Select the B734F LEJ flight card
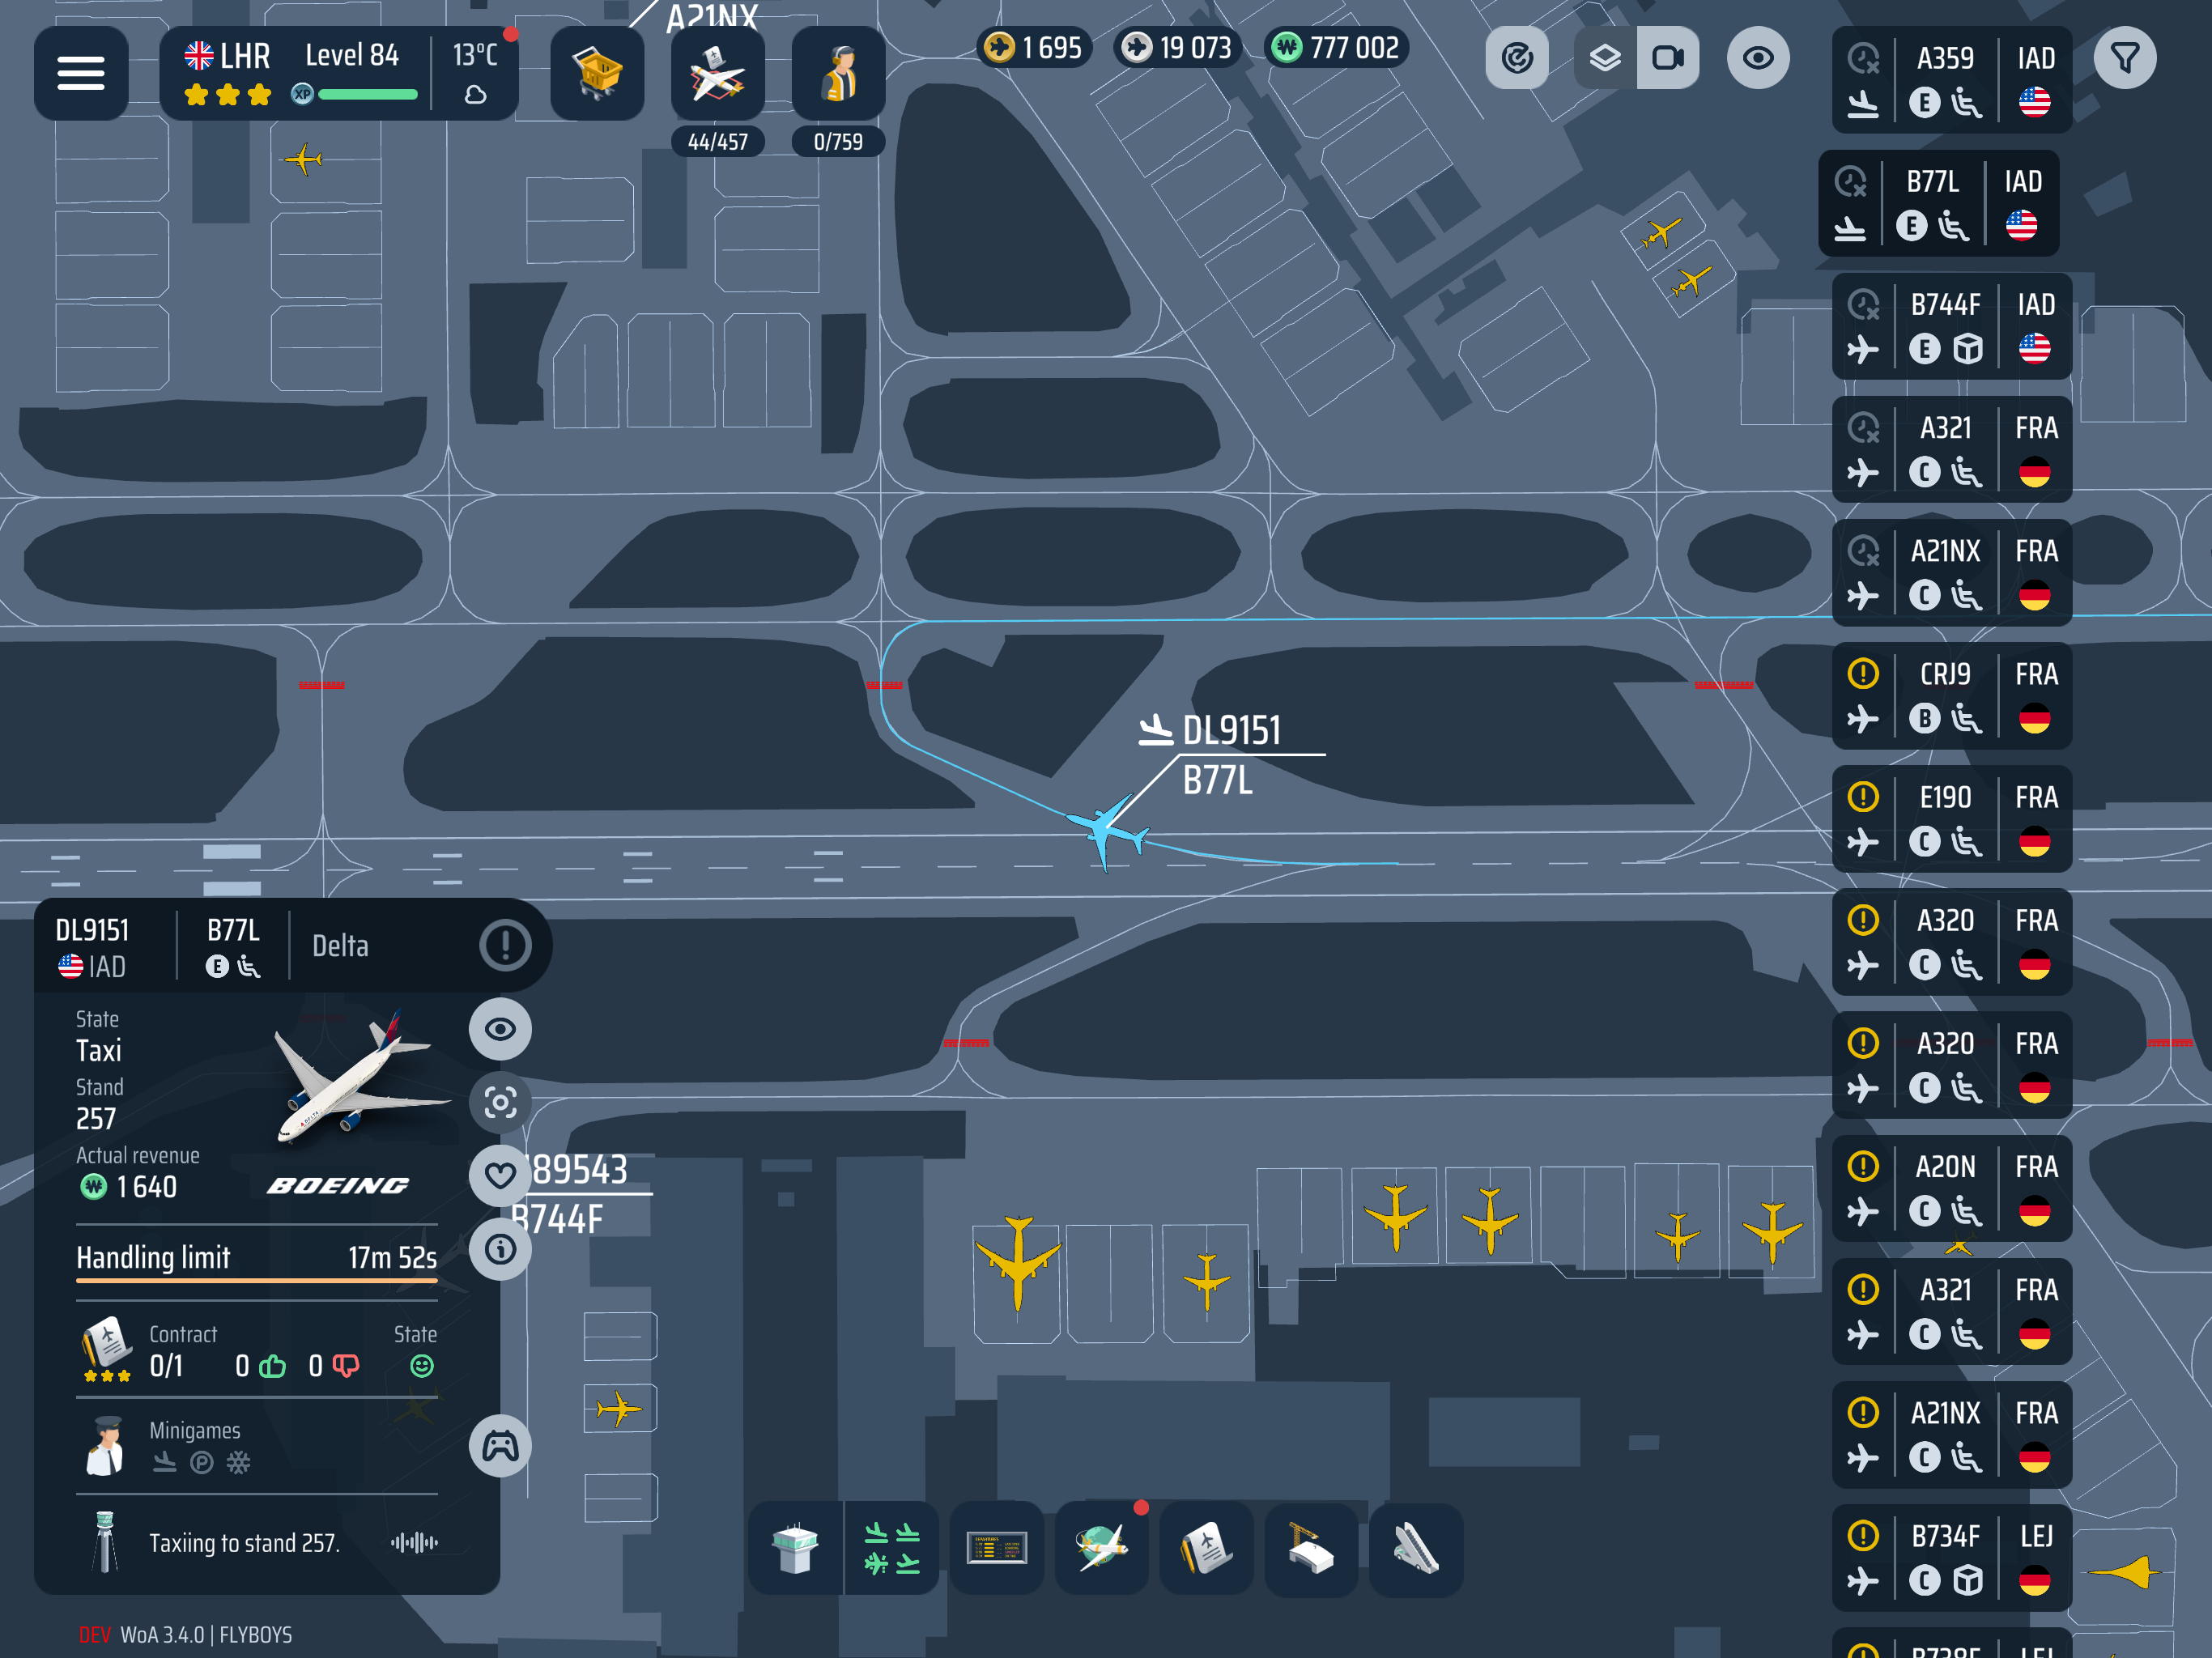 1951,1558
